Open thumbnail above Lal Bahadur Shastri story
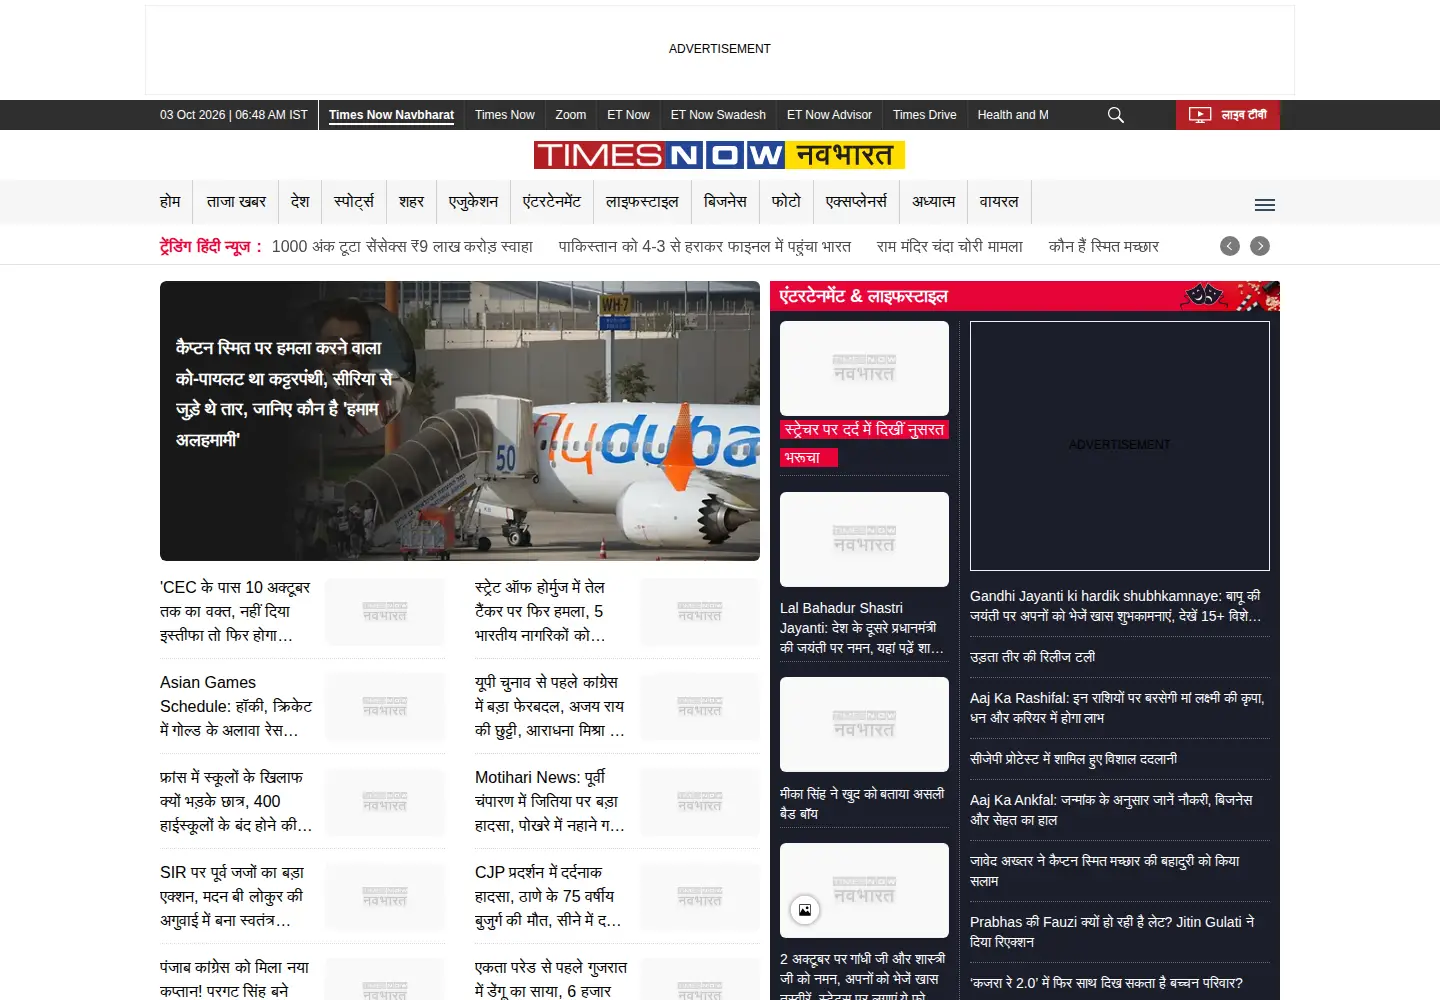1440x1000 pixels. 864,539
